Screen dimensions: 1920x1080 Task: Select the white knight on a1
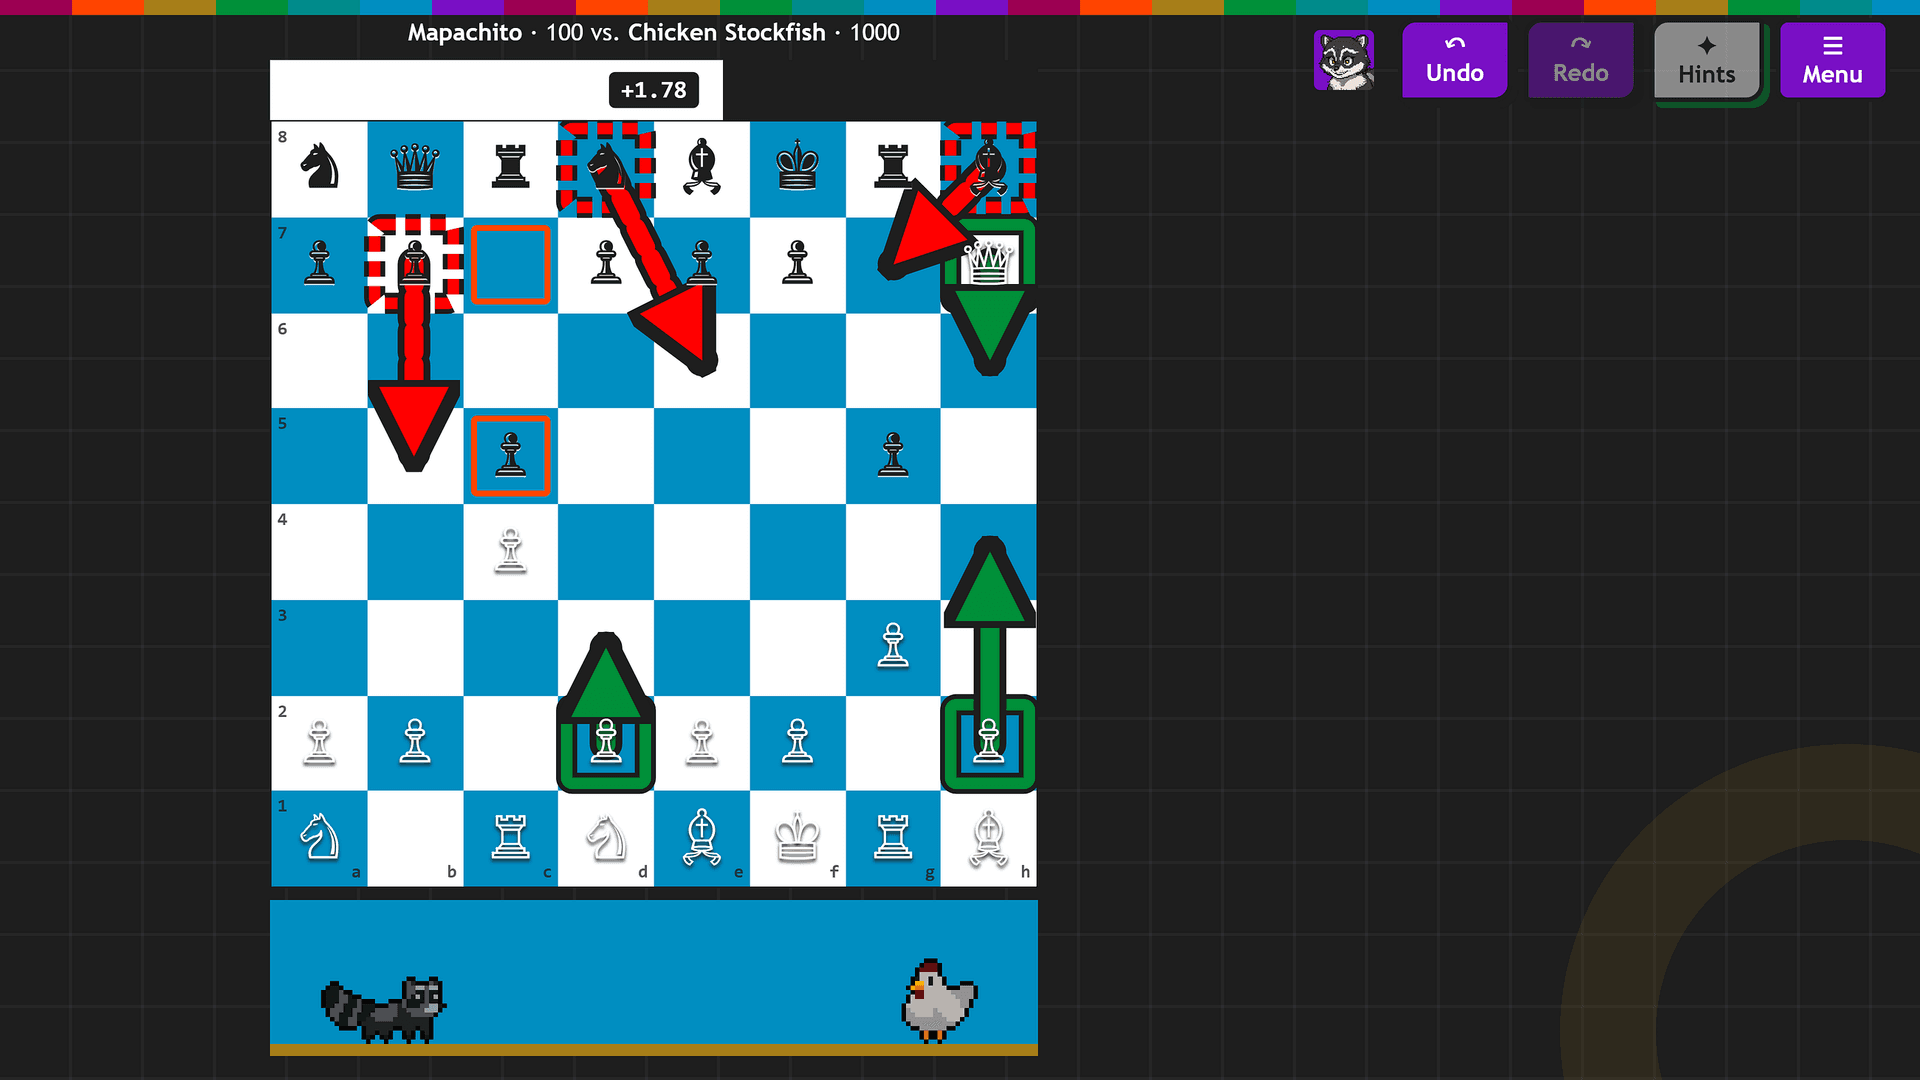coord(320,838)
